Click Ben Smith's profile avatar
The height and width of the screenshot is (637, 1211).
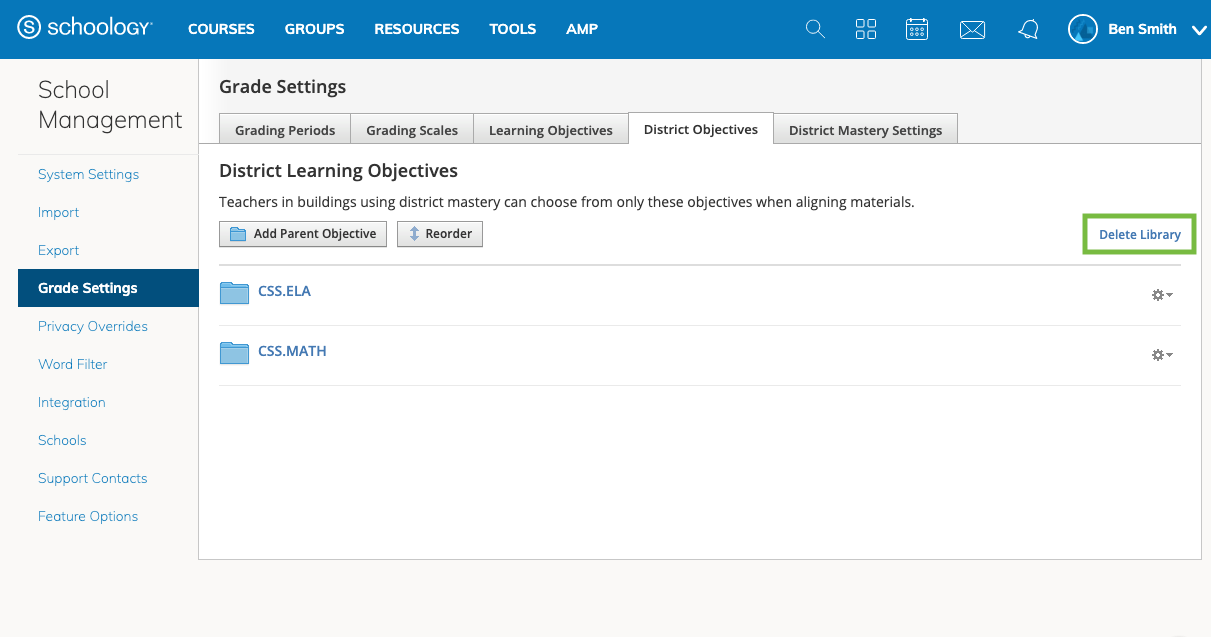(x=1083, y=29)
